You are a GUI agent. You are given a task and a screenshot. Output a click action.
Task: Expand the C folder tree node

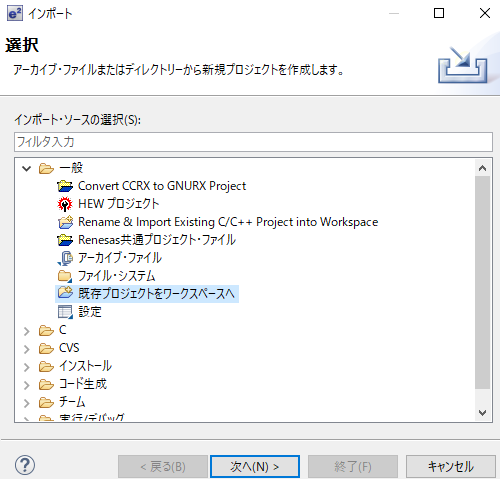(27, 331)
